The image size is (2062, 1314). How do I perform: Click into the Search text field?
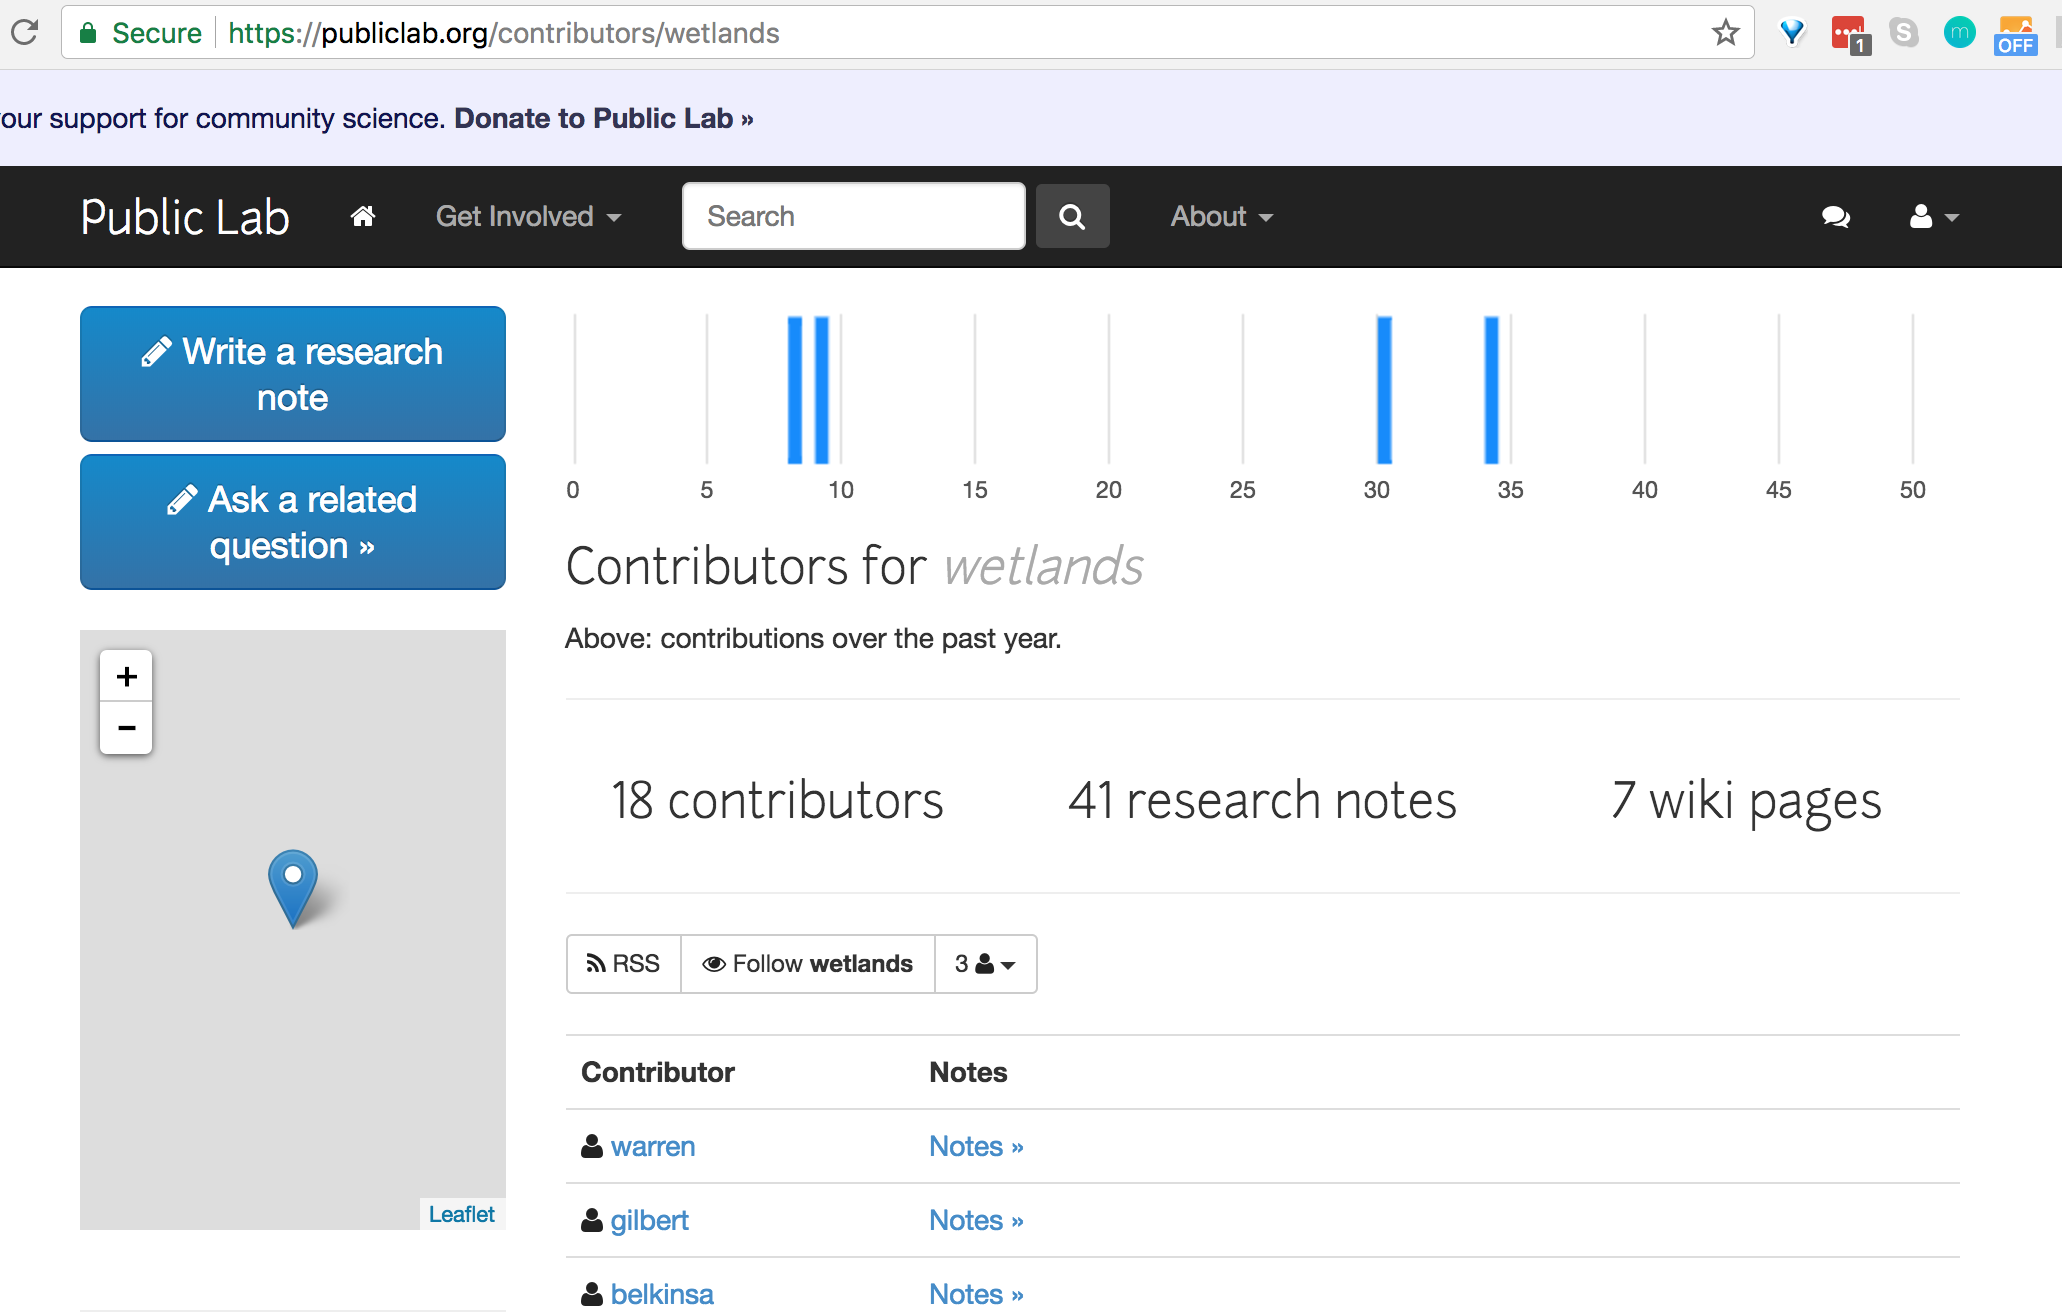(853, 216)
